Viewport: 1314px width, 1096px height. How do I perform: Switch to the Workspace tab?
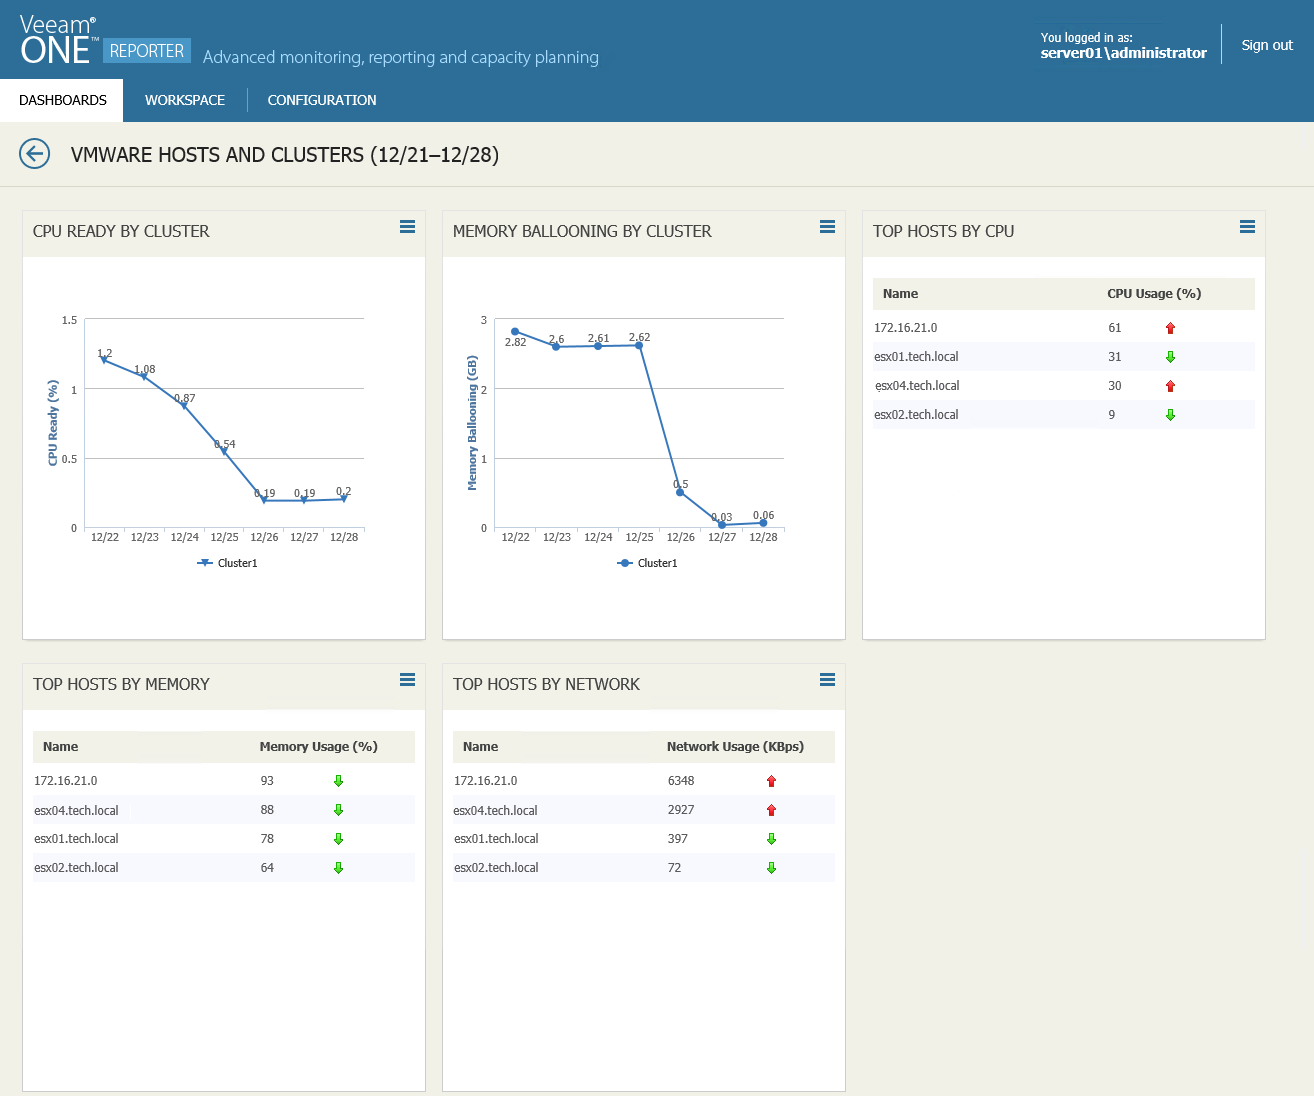pos(185,100)
